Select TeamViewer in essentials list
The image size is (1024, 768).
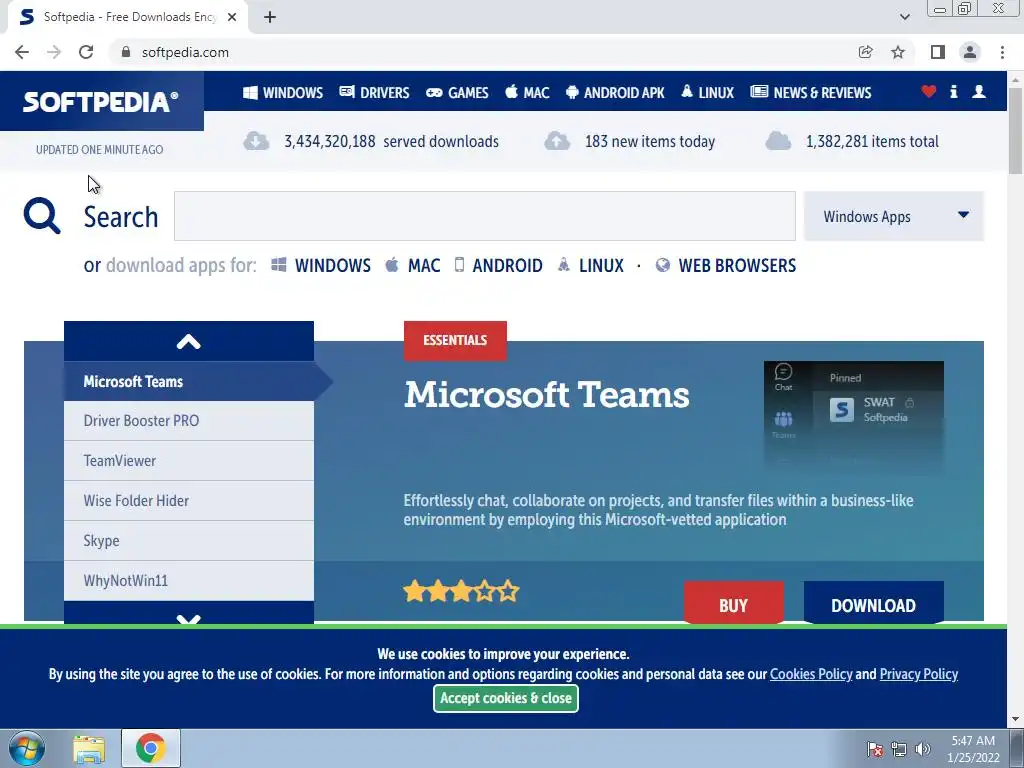click(189, 460)
